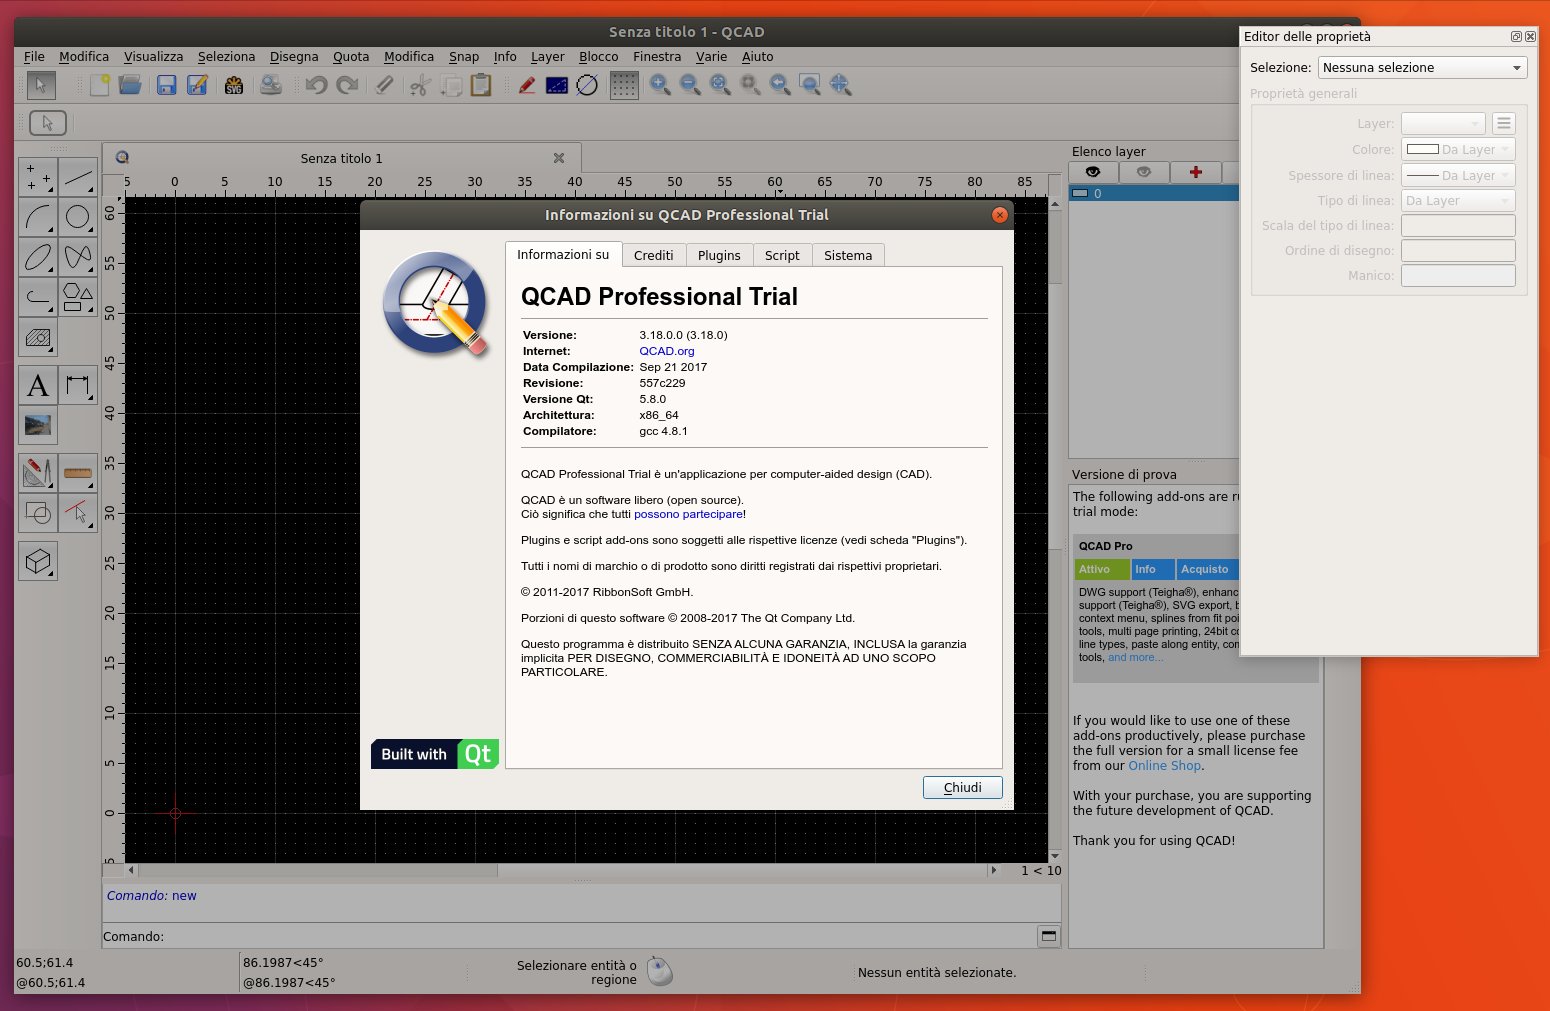
Task: Export drawing using the SVG icon
Action: 234,85
